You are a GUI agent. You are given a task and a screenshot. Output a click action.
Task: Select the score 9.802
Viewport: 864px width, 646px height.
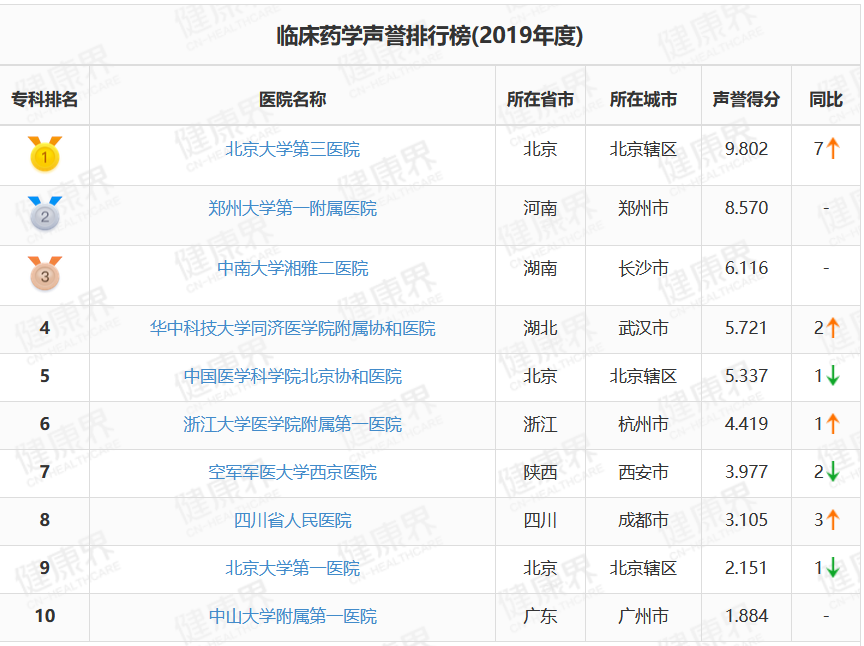746,149
